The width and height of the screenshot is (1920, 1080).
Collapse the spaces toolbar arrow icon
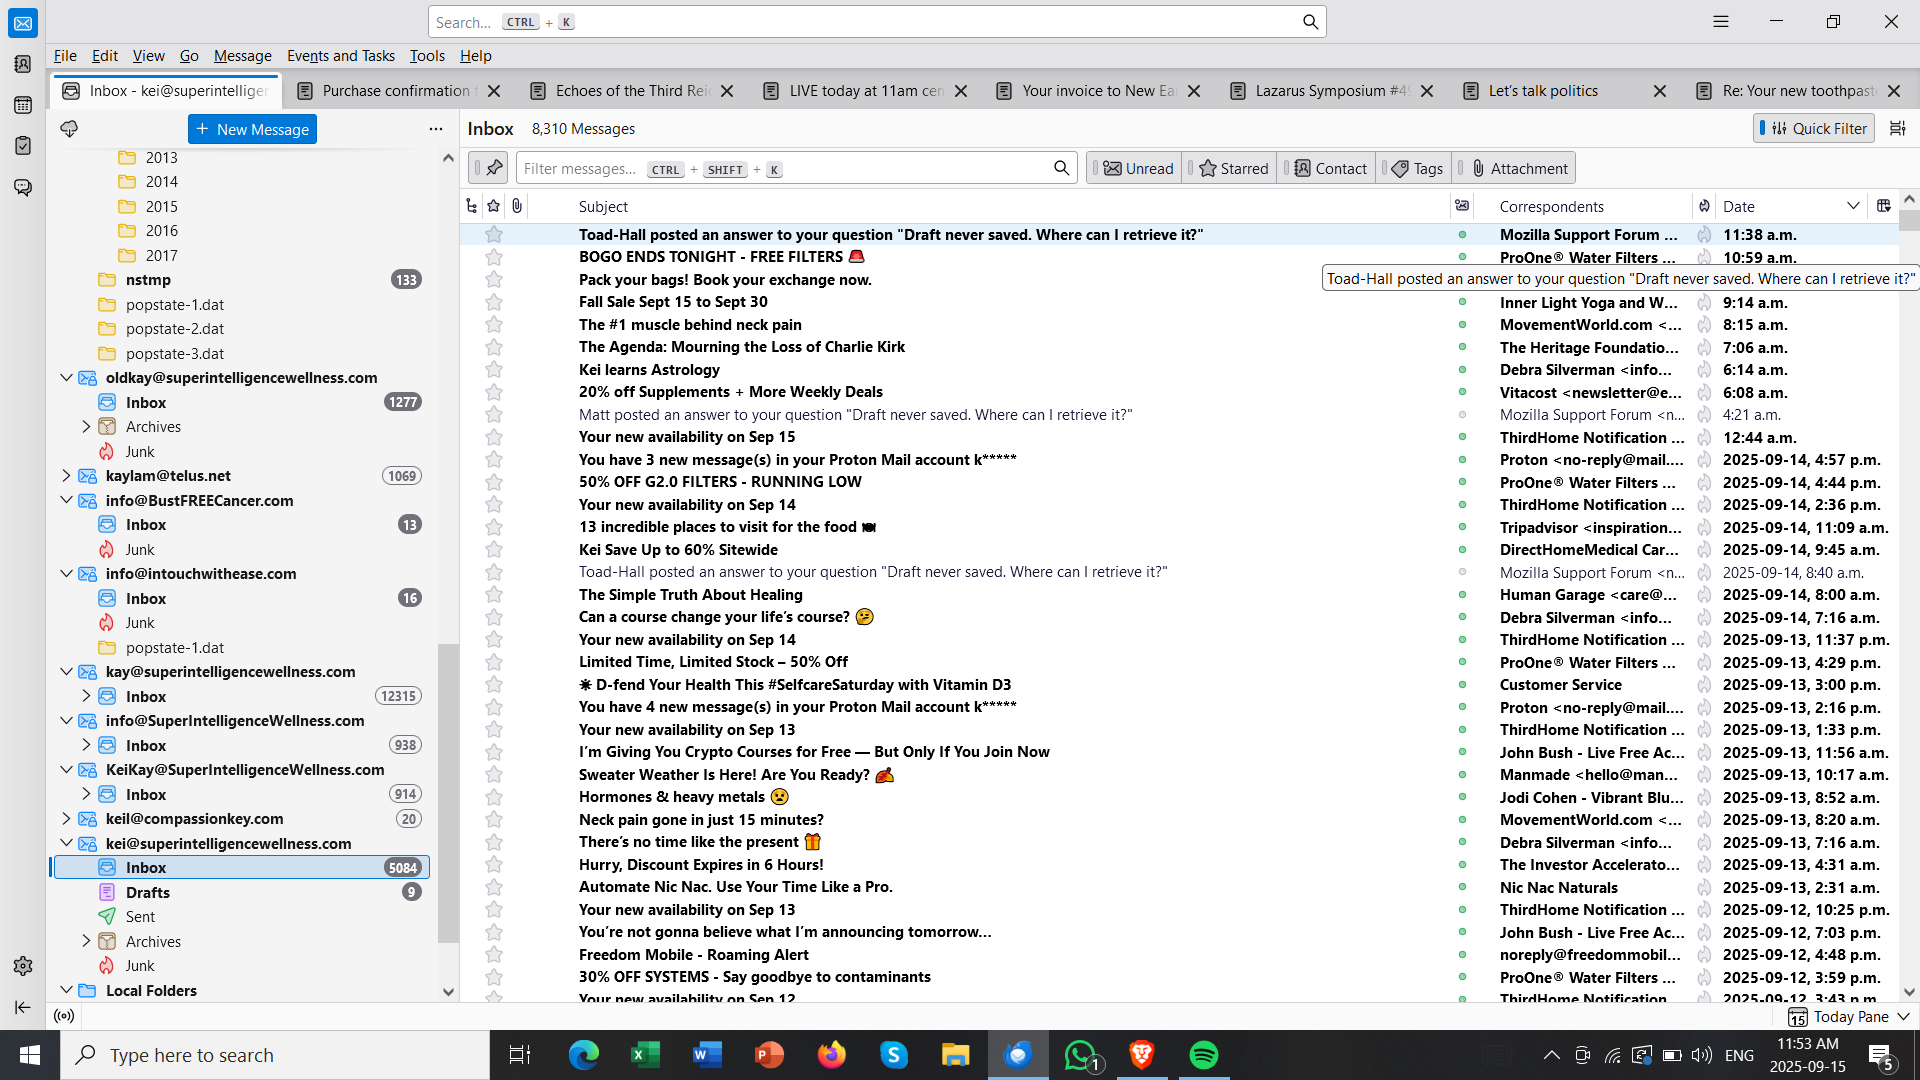coord(23,1007)
